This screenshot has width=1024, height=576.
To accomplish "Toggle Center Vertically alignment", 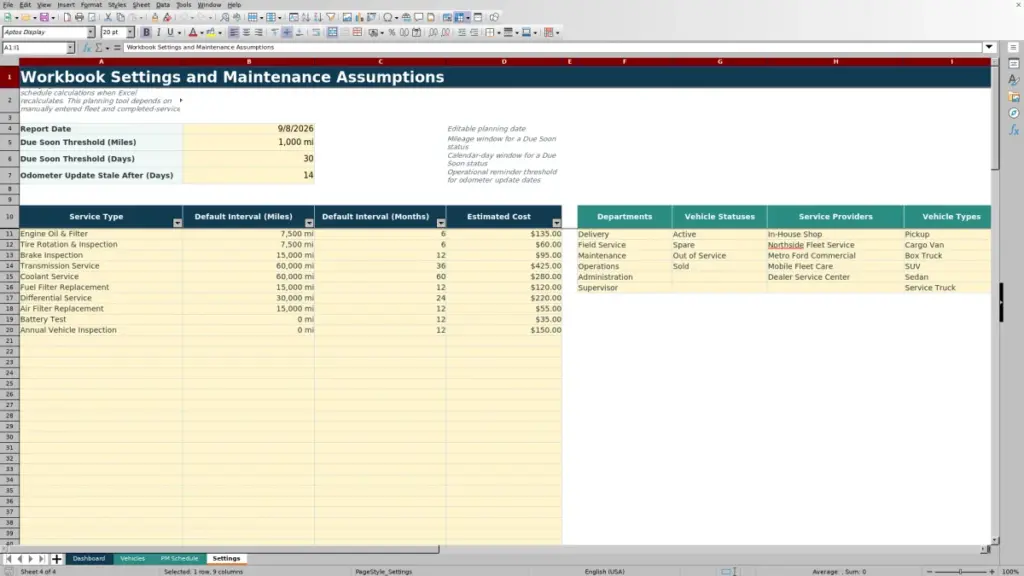I will coord(287,33).
